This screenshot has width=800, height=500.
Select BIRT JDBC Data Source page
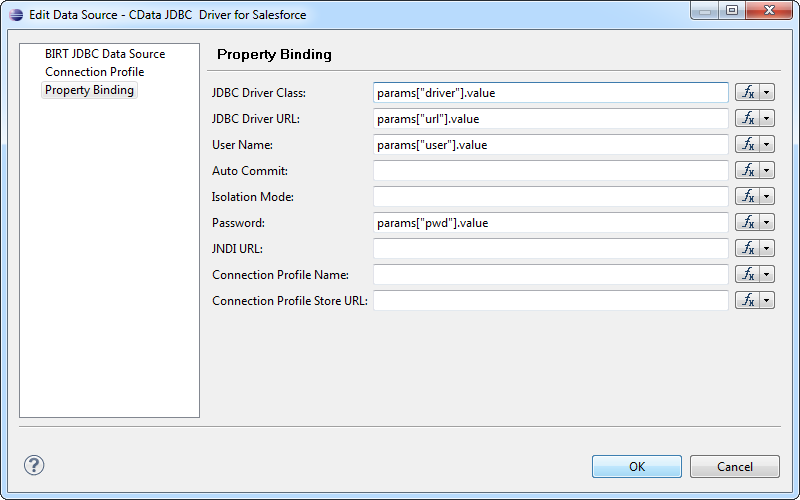tap(105, 54)
